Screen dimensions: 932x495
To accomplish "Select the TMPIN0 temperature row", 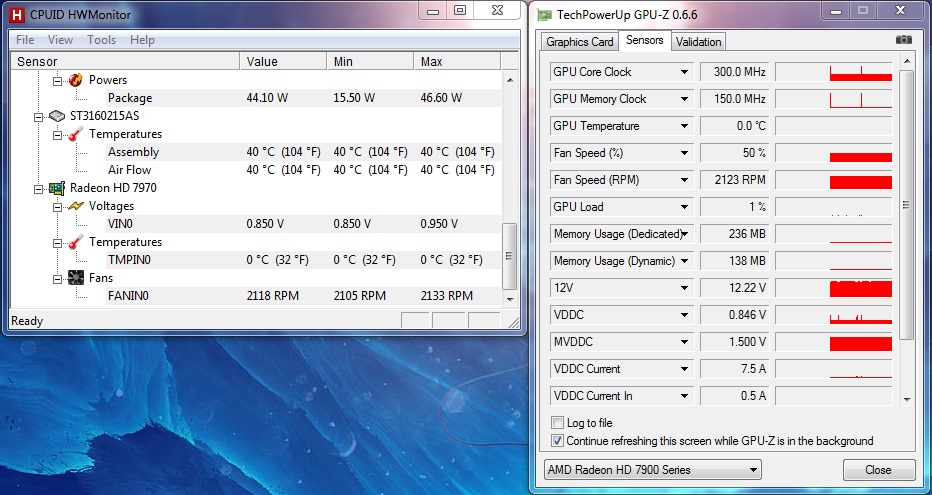I will 303,260.
